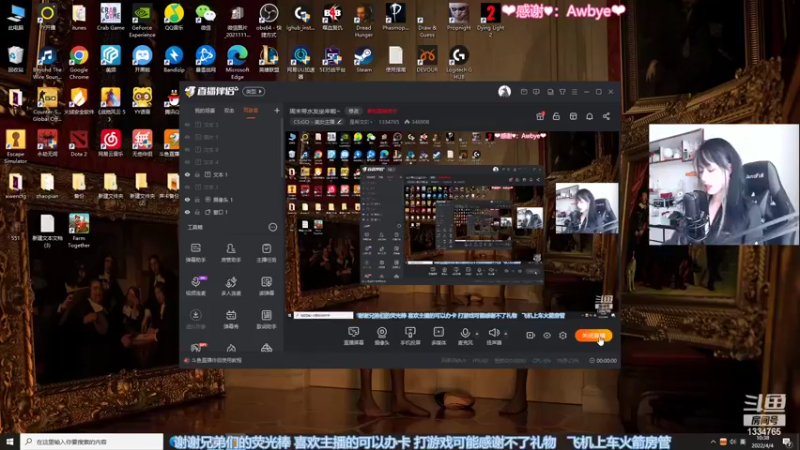Open the Microsoft Edge desktop shortcut
This screenshot has width=800, height=450.
[237, 62]
